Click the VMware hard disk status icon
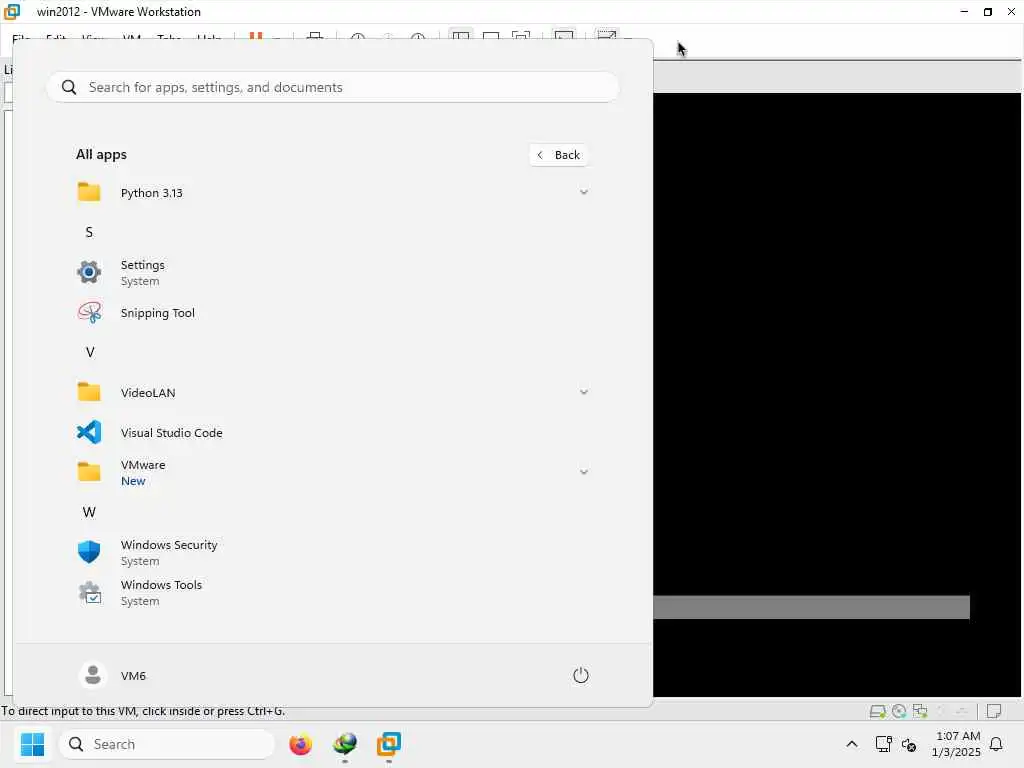 [877, 711]
